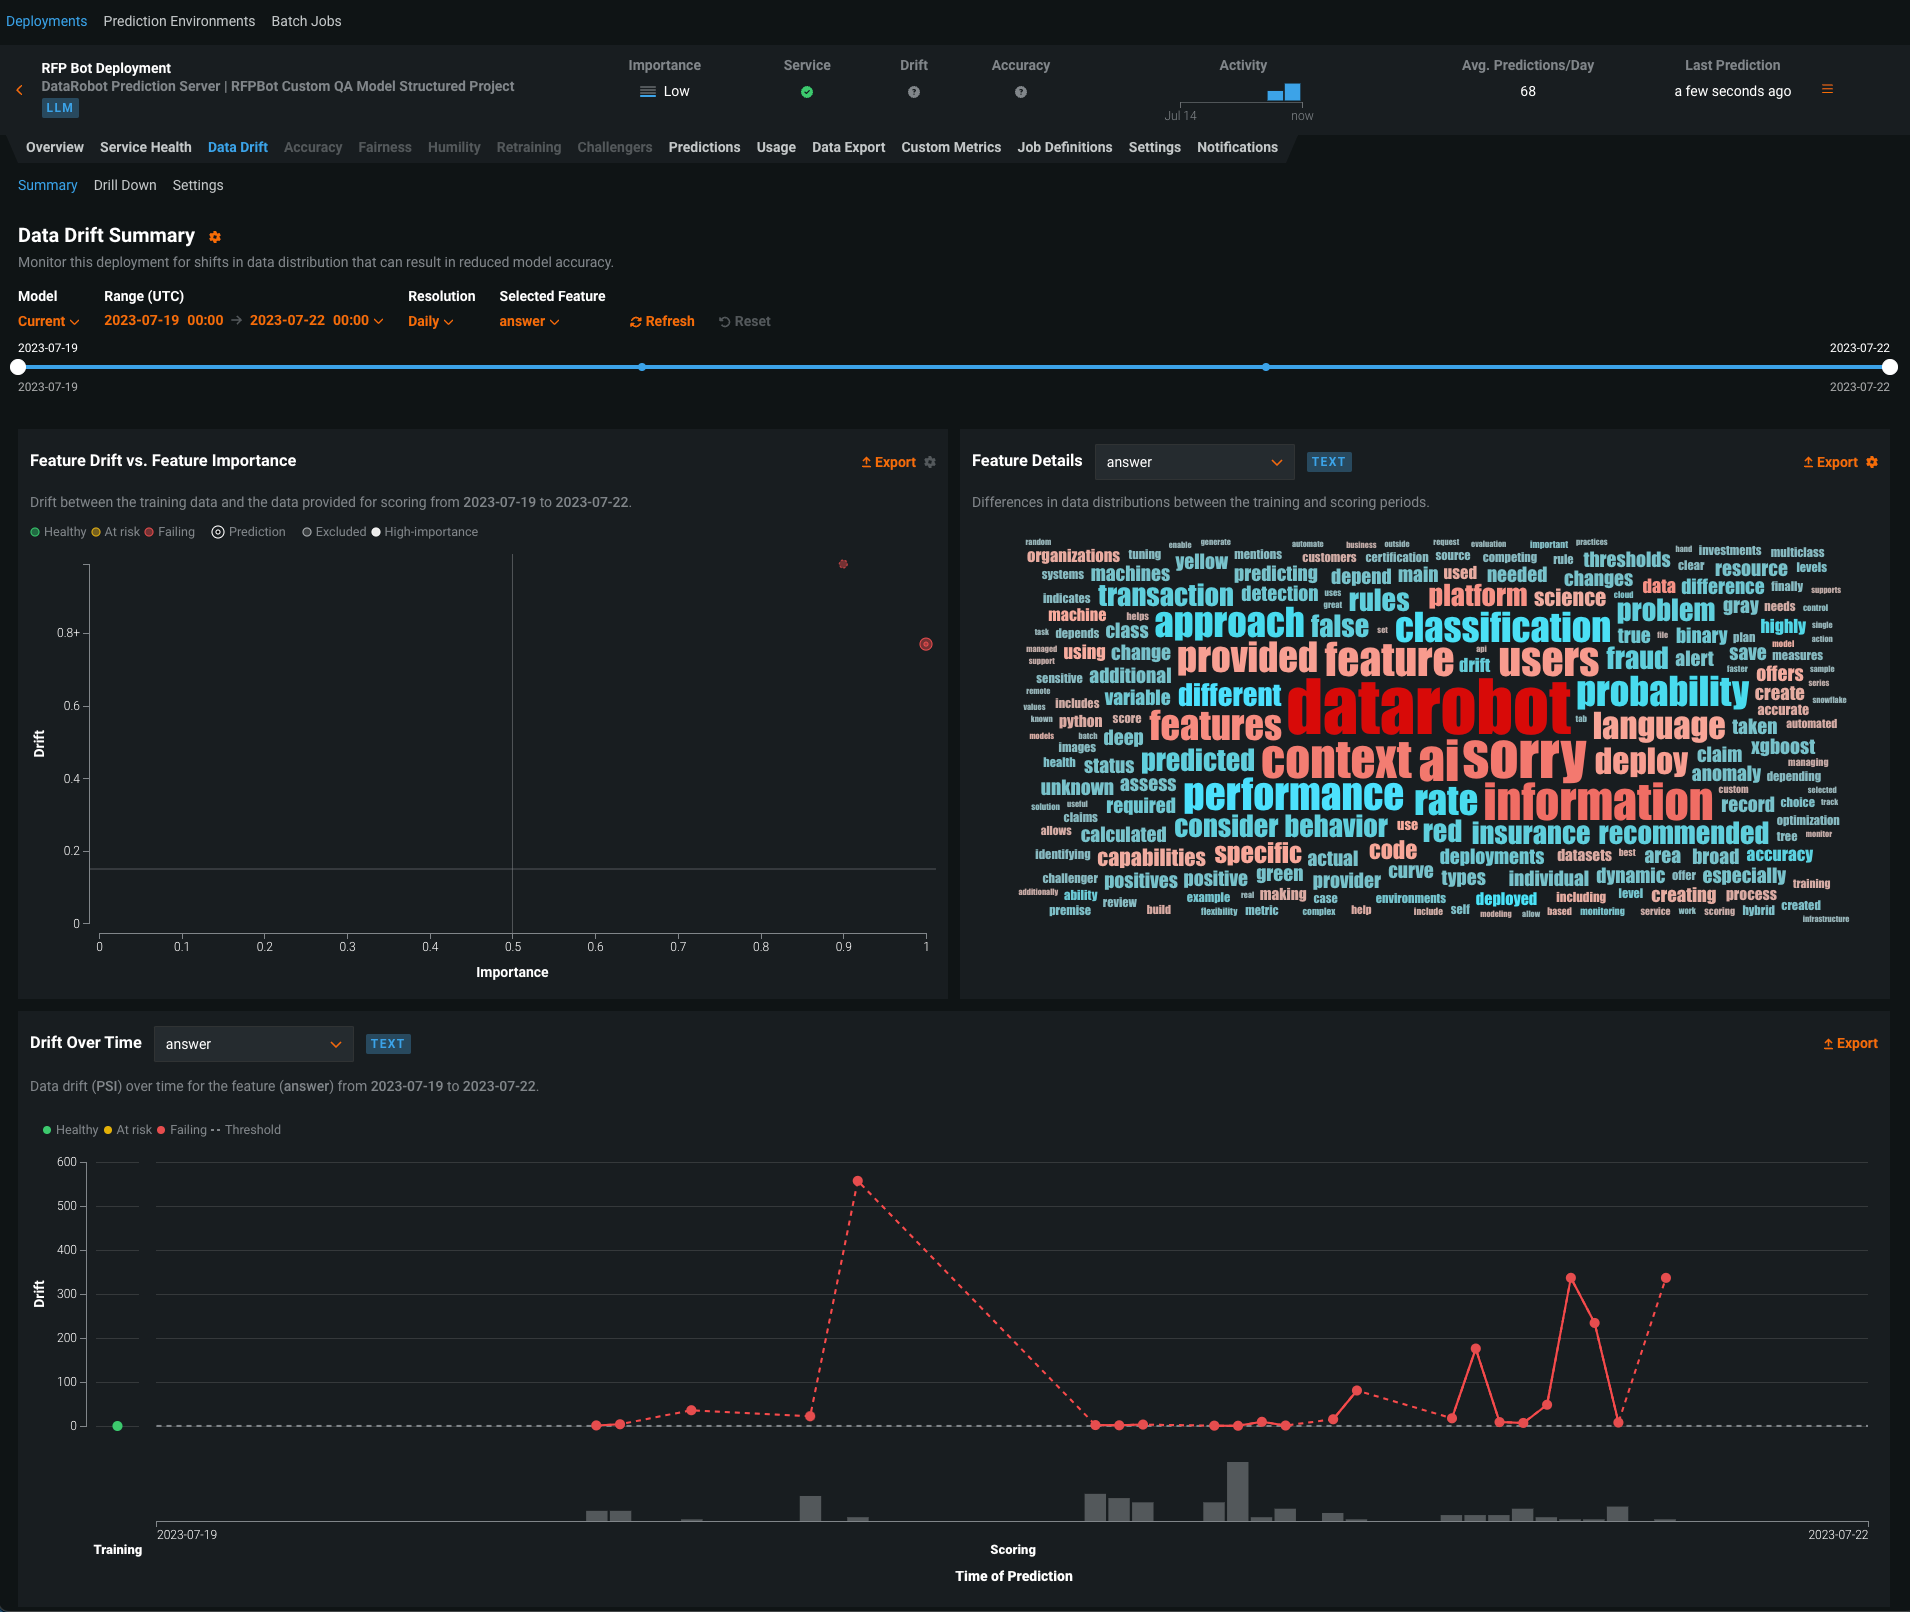Click the back arrow beside RFP Bot Deployment
Viewport: 1910px width, 1612px height.
pos(19,90)
